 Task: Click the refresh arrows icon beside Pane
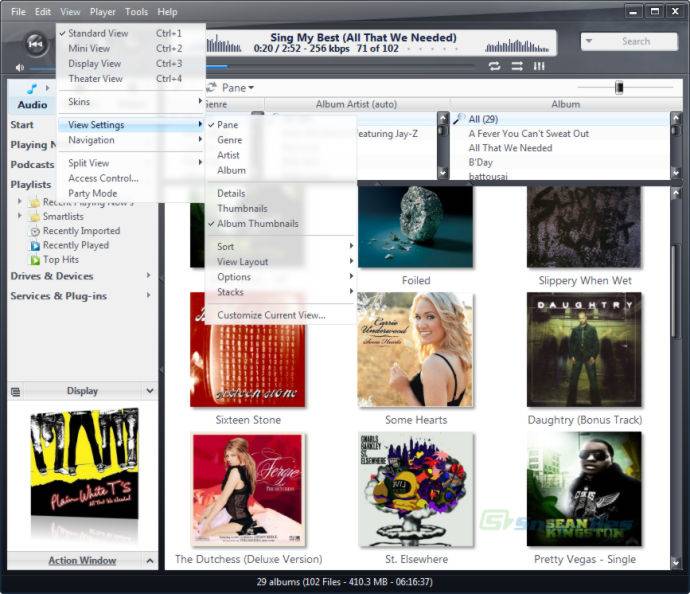tap(211, 88)
